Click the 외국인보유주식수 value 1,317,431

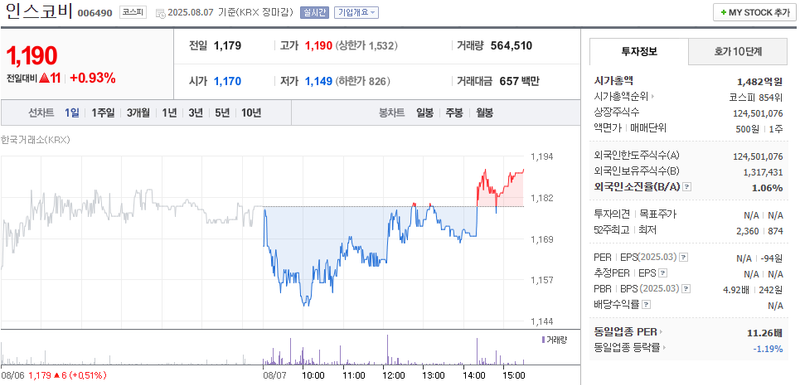point(763,172)
